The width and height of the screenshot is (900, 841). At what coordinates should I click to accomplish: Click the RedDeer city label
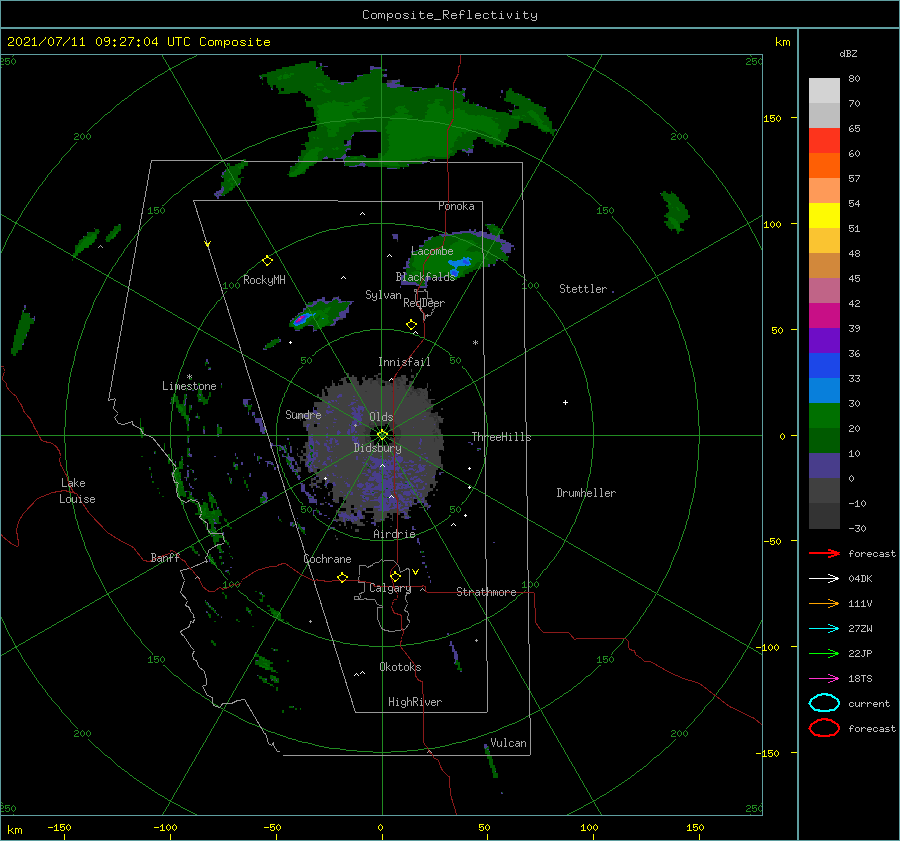[x=424, y=303]
